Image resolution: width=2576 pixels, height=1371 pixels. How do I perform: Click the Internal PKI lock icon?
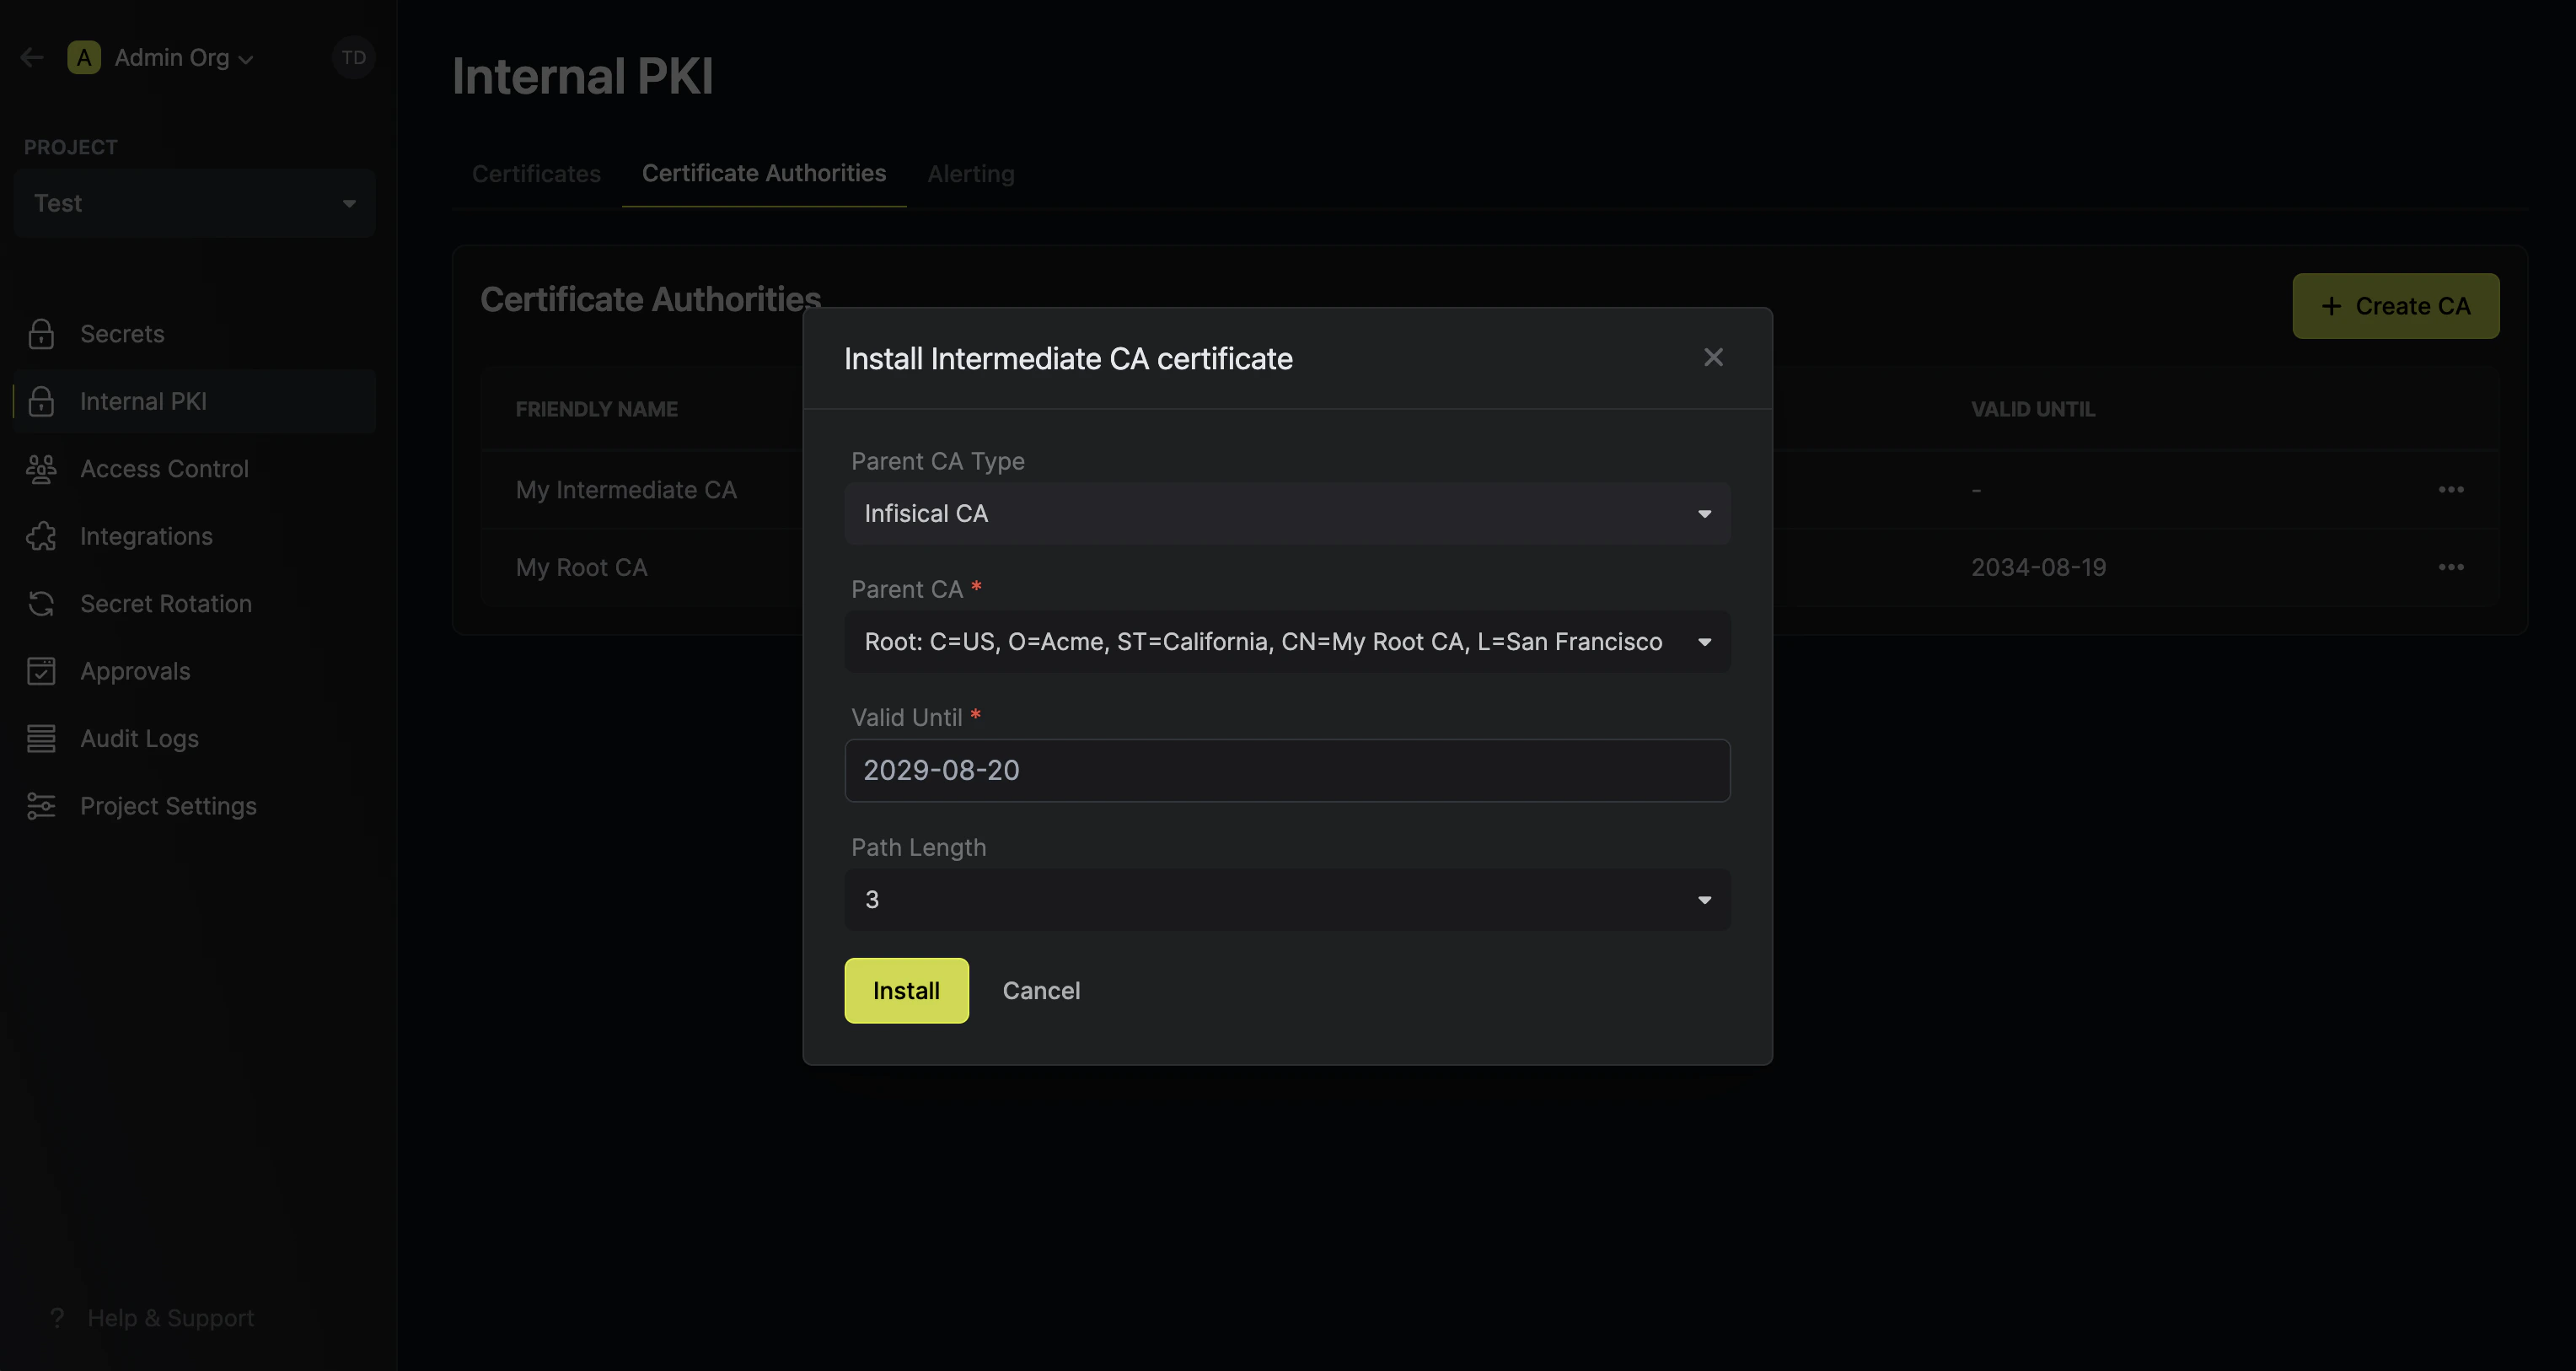(x=41, y=401)
